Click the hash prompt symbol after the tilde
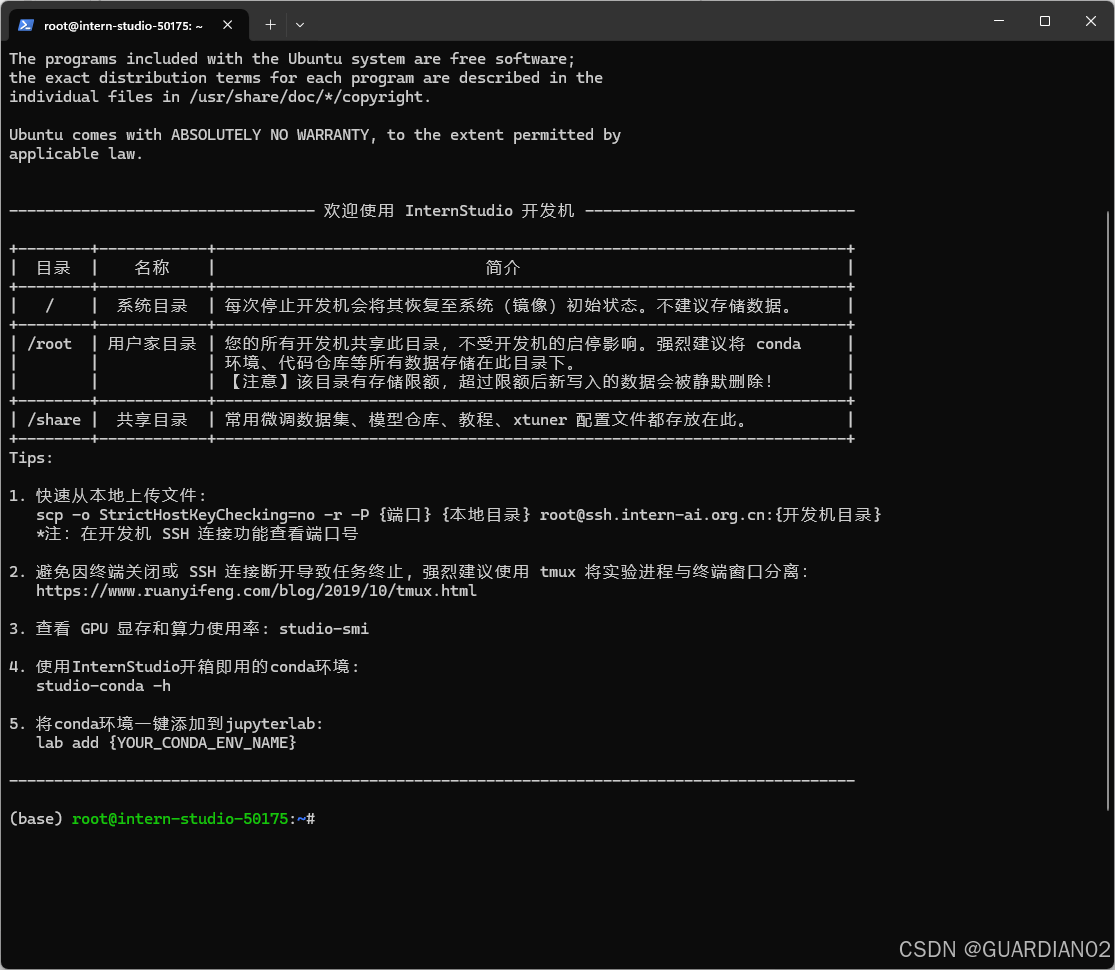Screen dimensions: 1115x970 [x=310, y=818]
